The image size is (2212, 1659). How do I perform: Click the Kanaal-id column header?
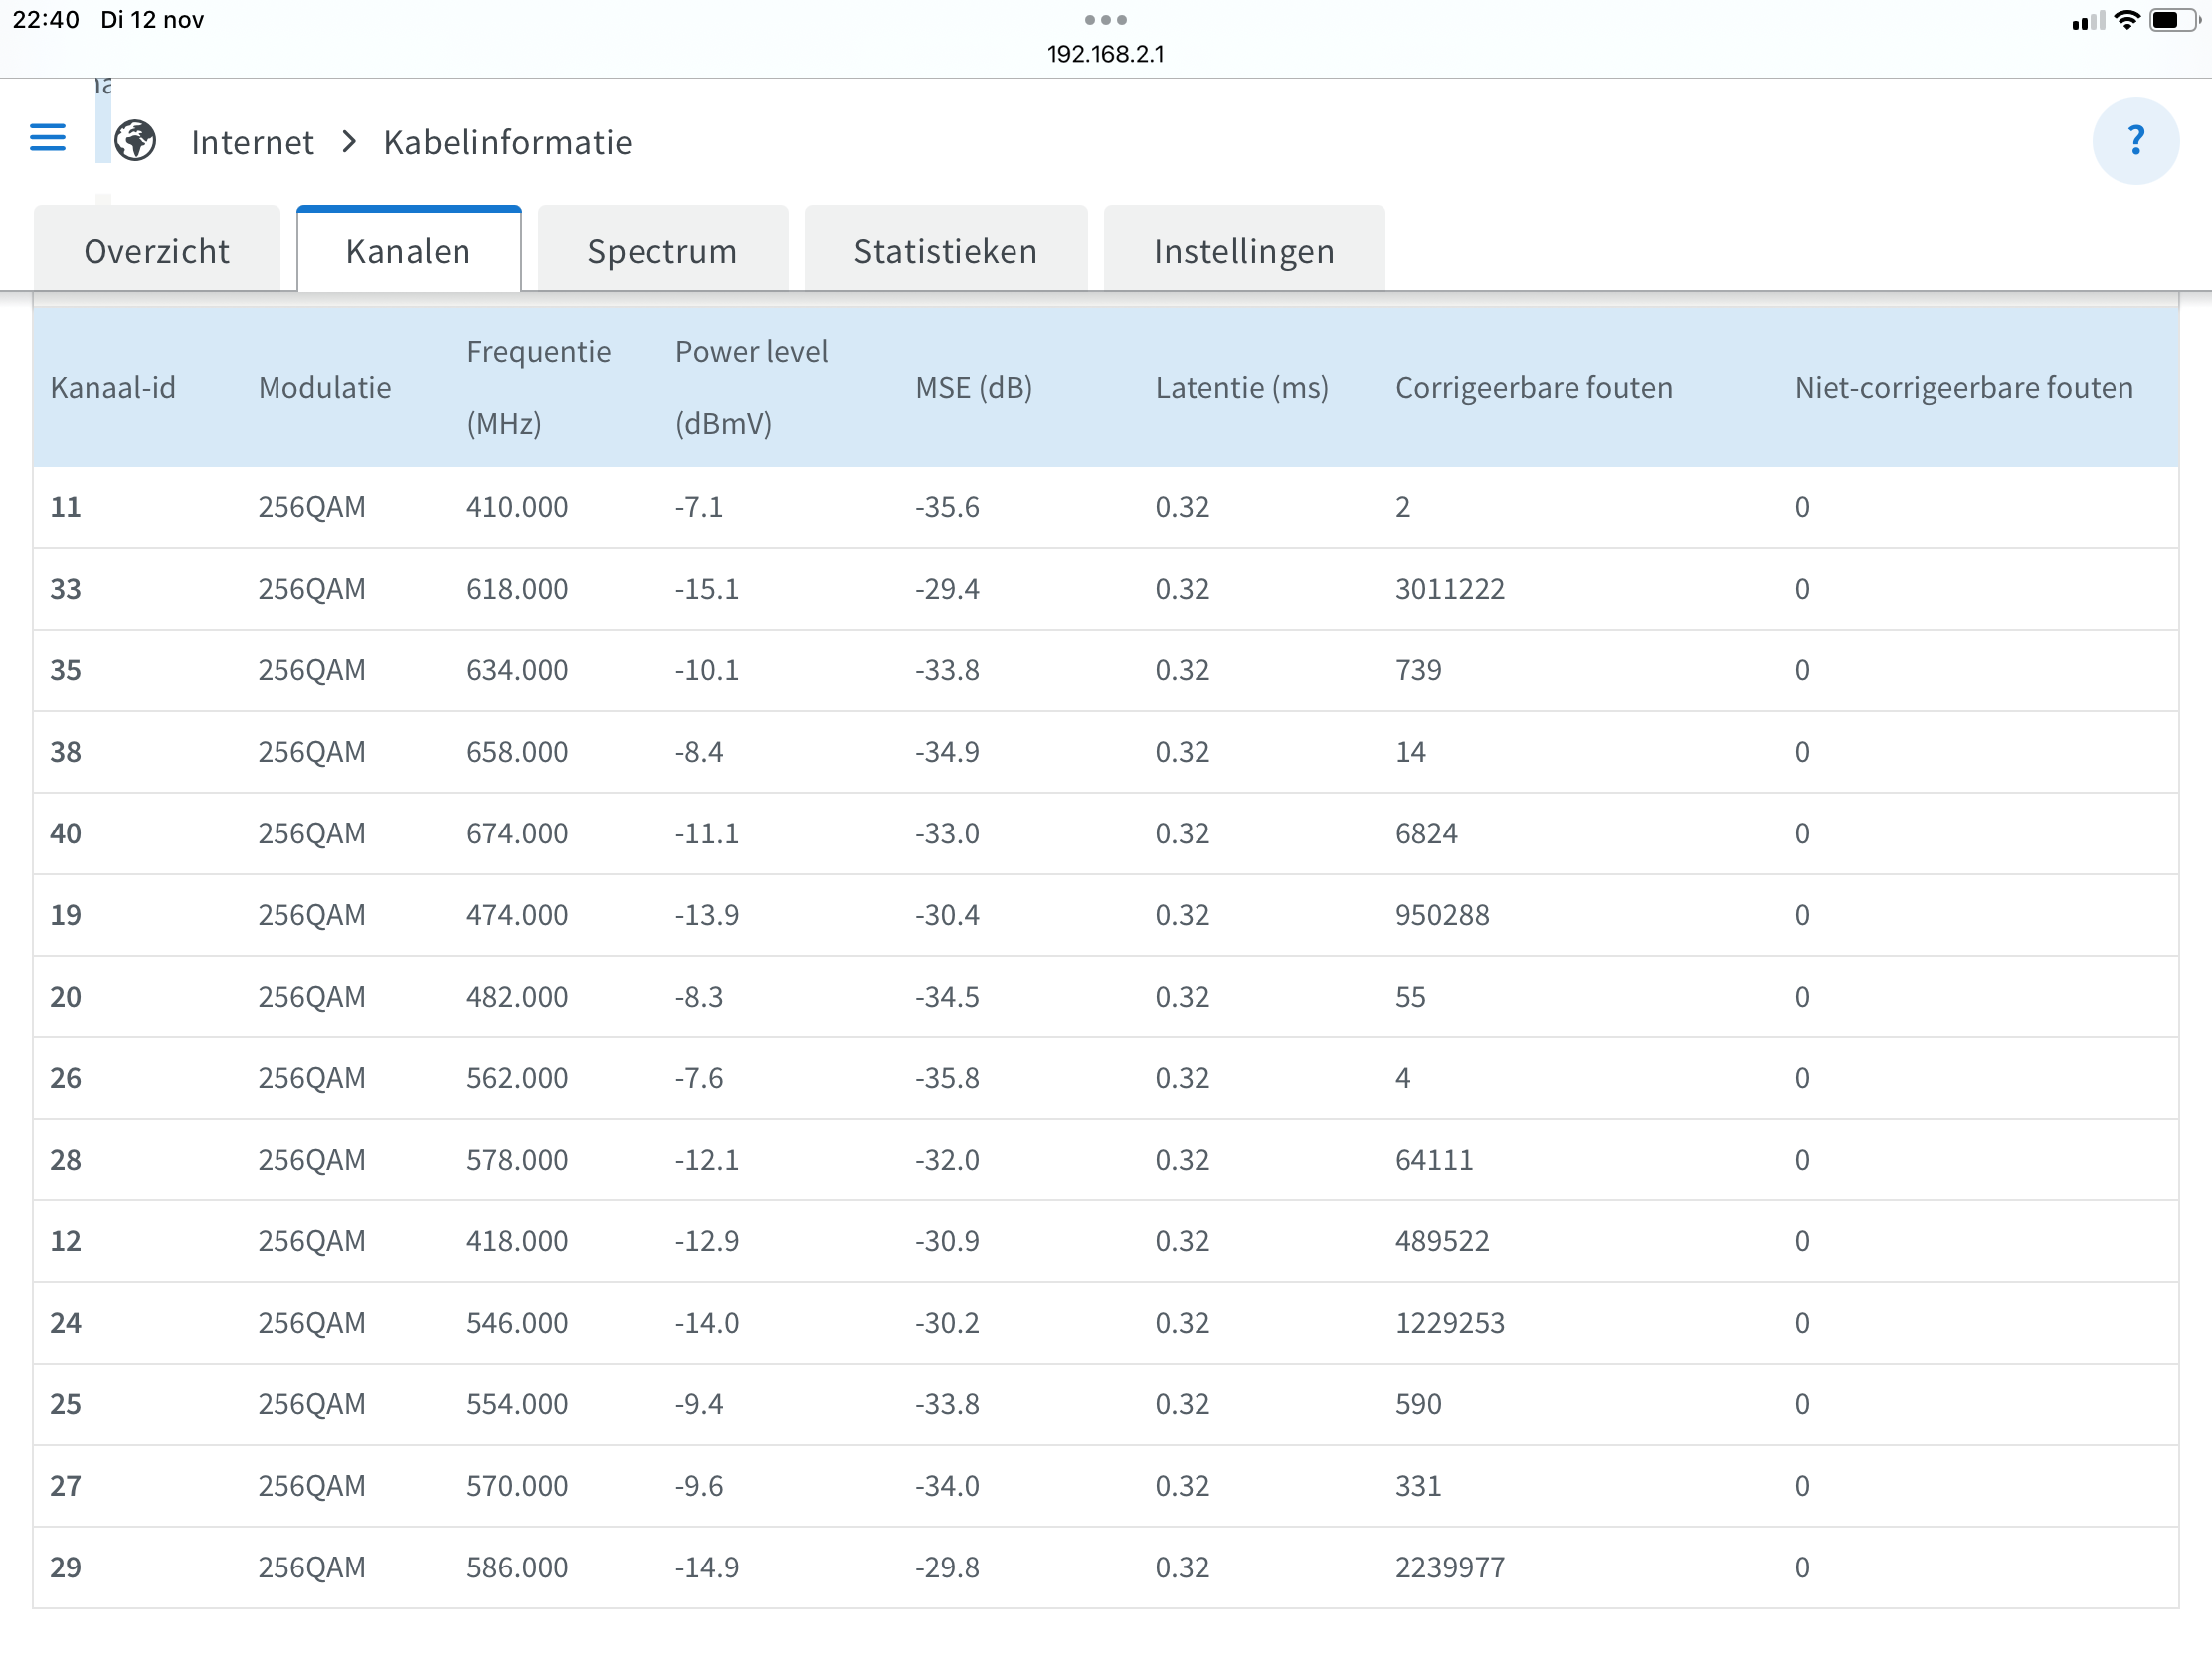click(113, 387)
